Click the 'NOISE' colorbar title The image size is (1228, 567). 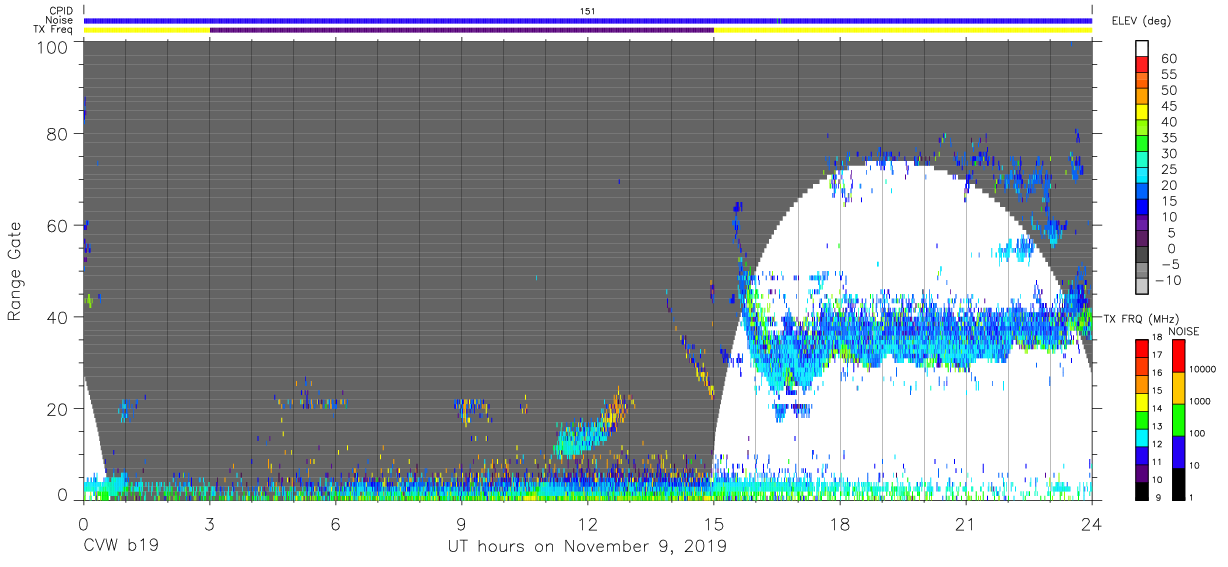click(1182, 331)
